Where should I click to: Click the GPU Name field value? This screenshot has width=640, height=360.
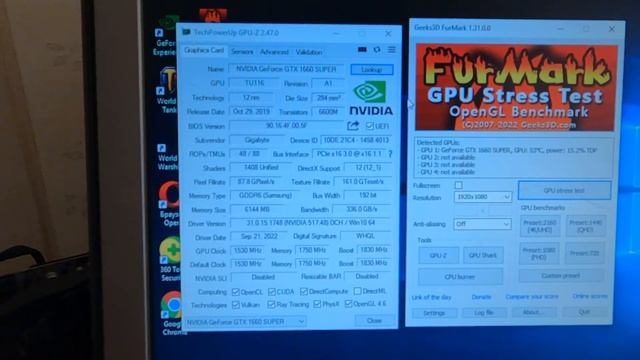pos(286,69)
